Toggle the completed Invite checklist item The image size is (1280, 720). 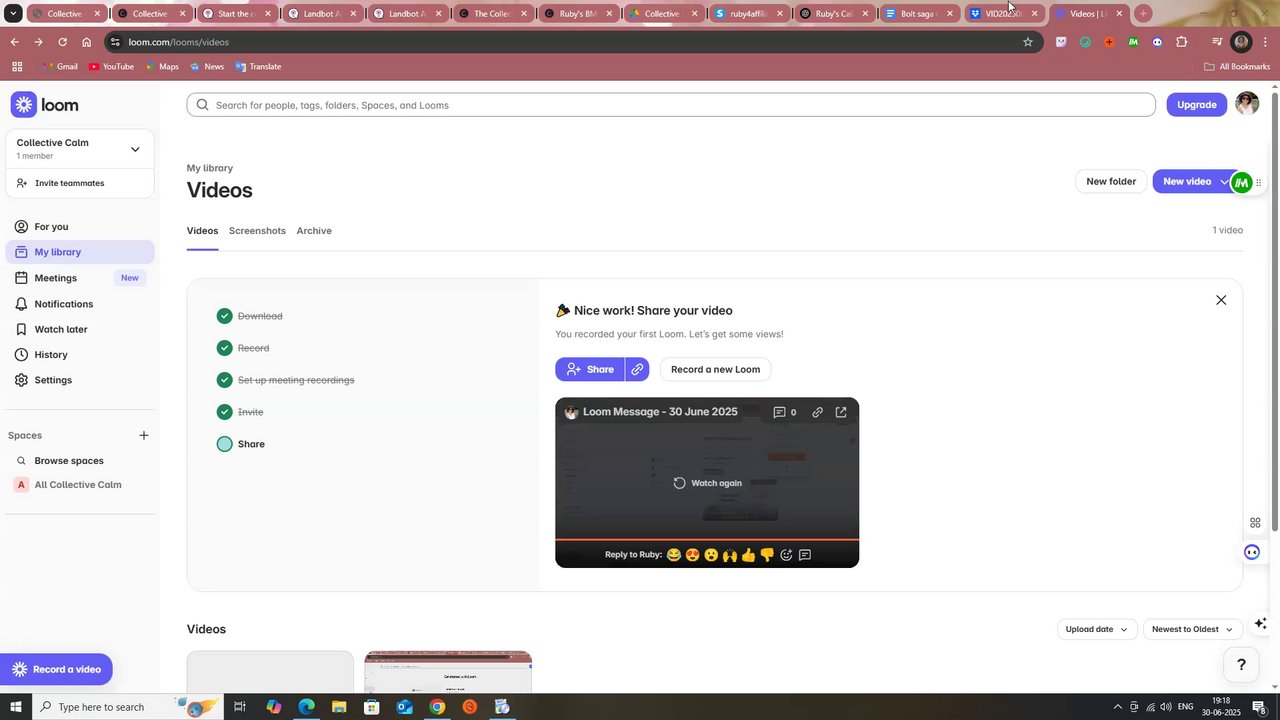coord(224,412)
